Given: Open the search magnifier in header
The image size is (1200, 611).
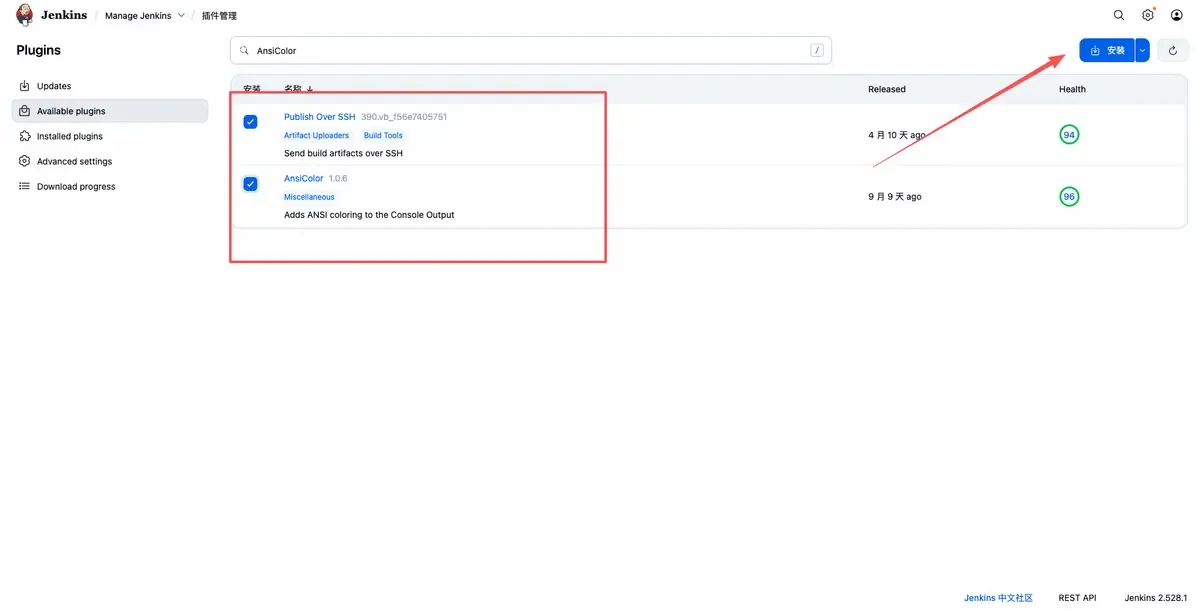Looking at the screenshot, I should coord(1119,15).
